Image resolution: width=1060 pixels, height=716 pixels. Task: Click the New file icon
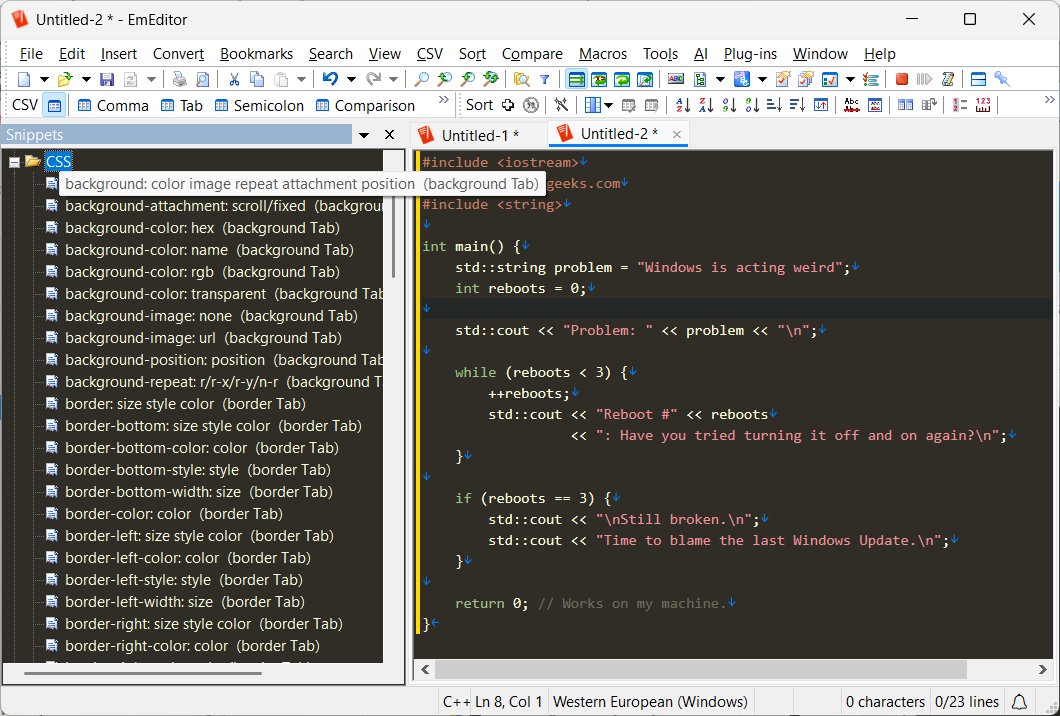pyautogui.click(x=24, y=79)
